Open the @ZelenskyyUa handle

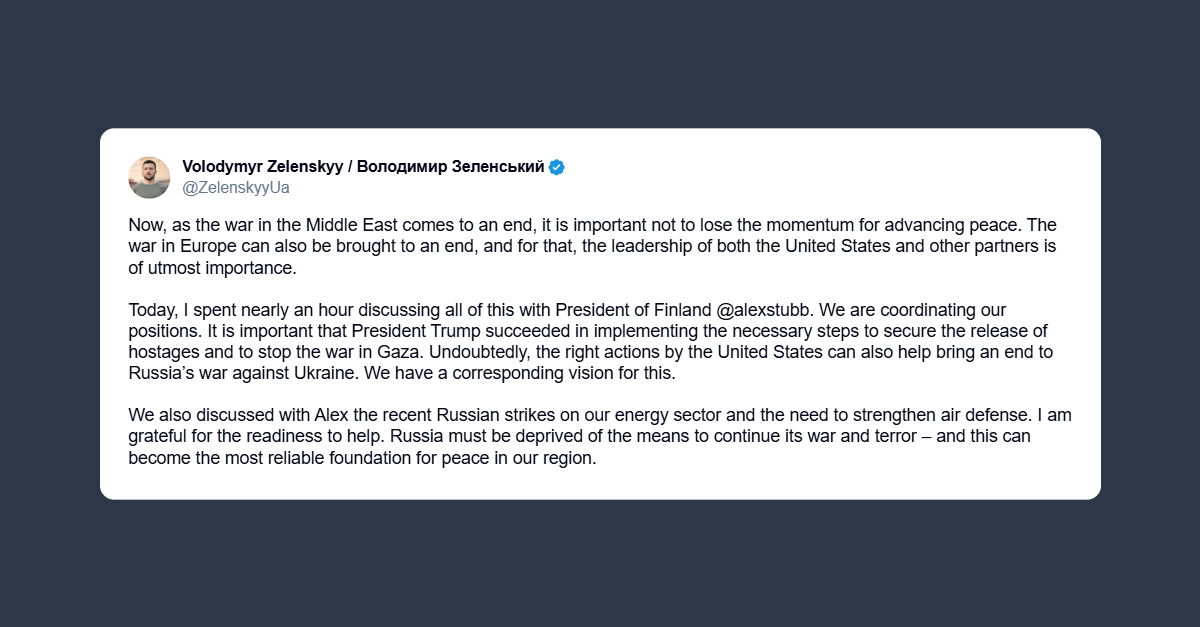pyautogui.click(x=236, y=187)
